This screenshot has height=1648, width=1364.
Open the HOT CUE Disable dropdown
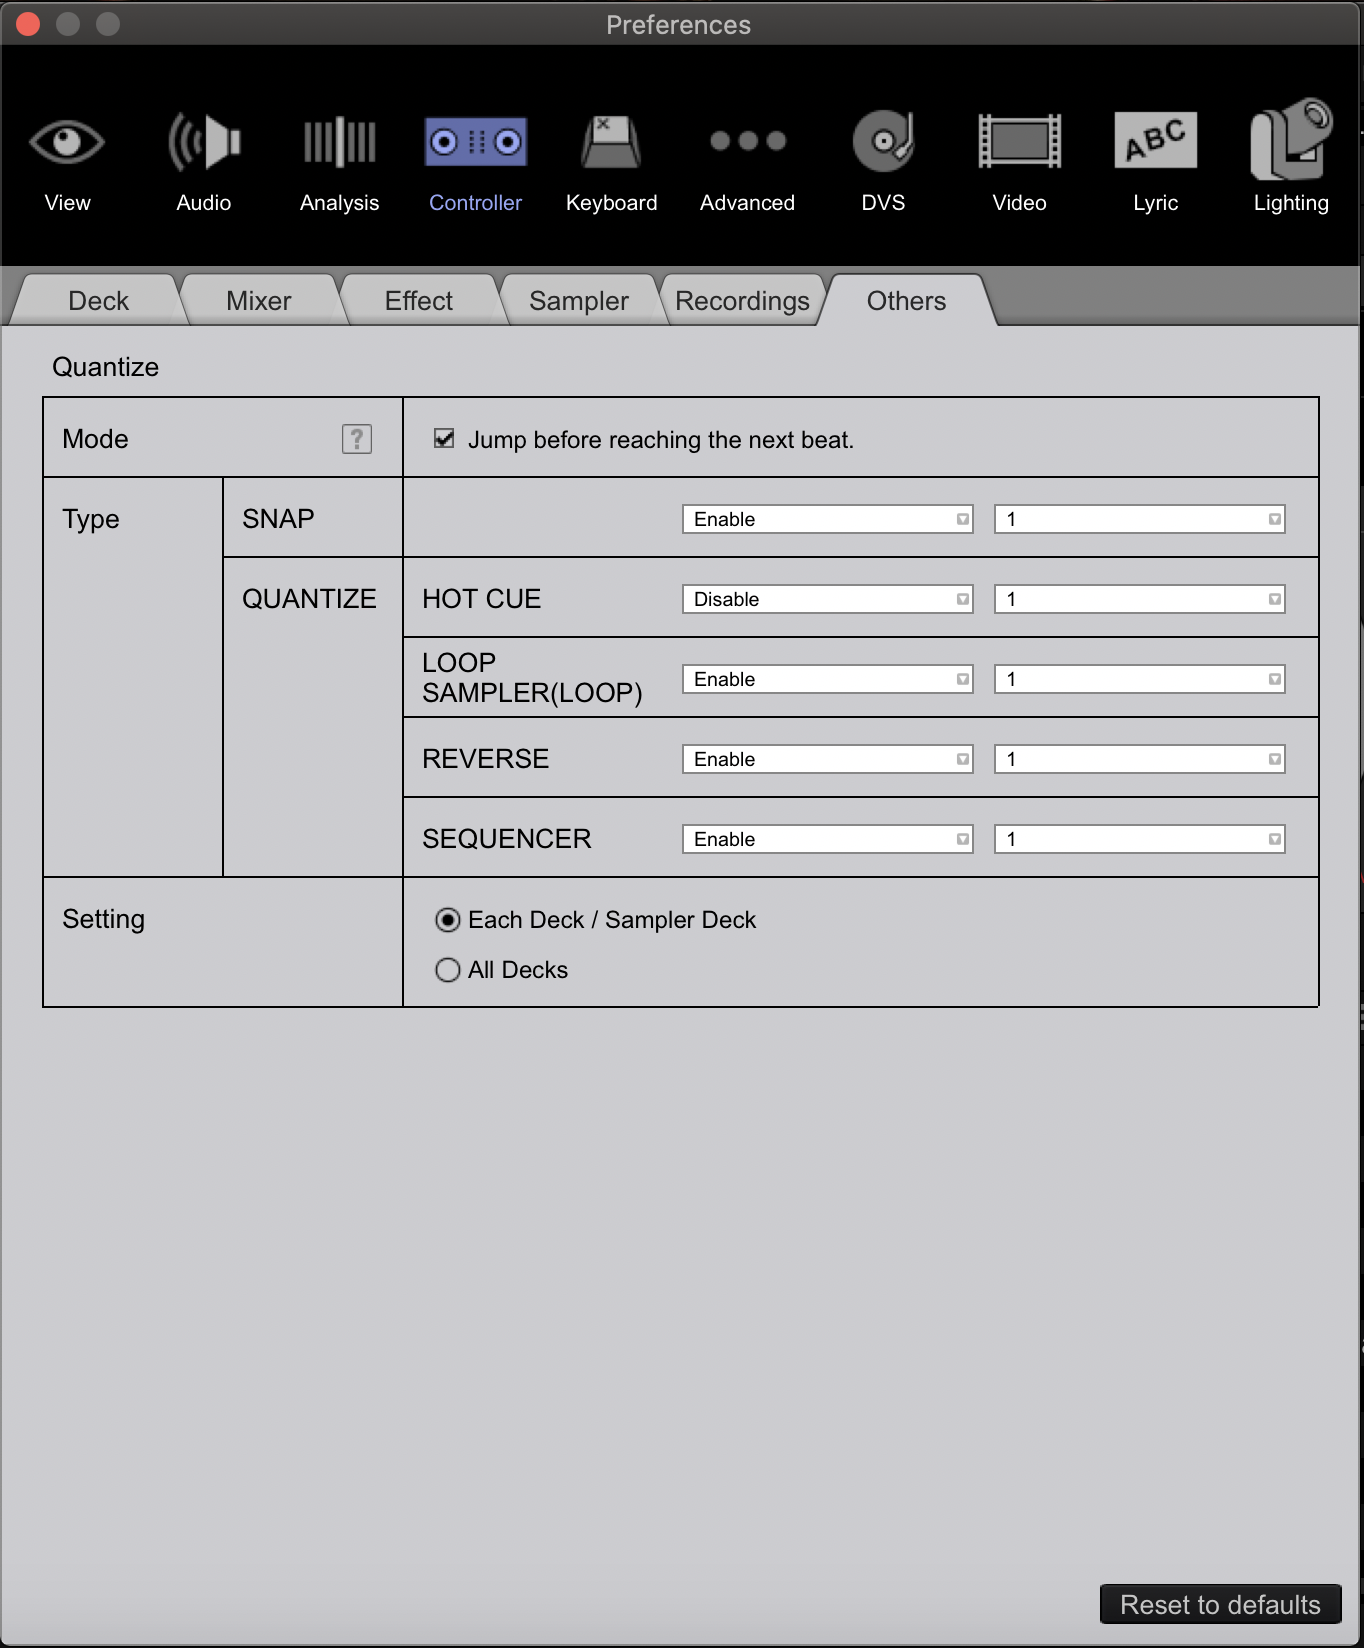tap(828, 599)
